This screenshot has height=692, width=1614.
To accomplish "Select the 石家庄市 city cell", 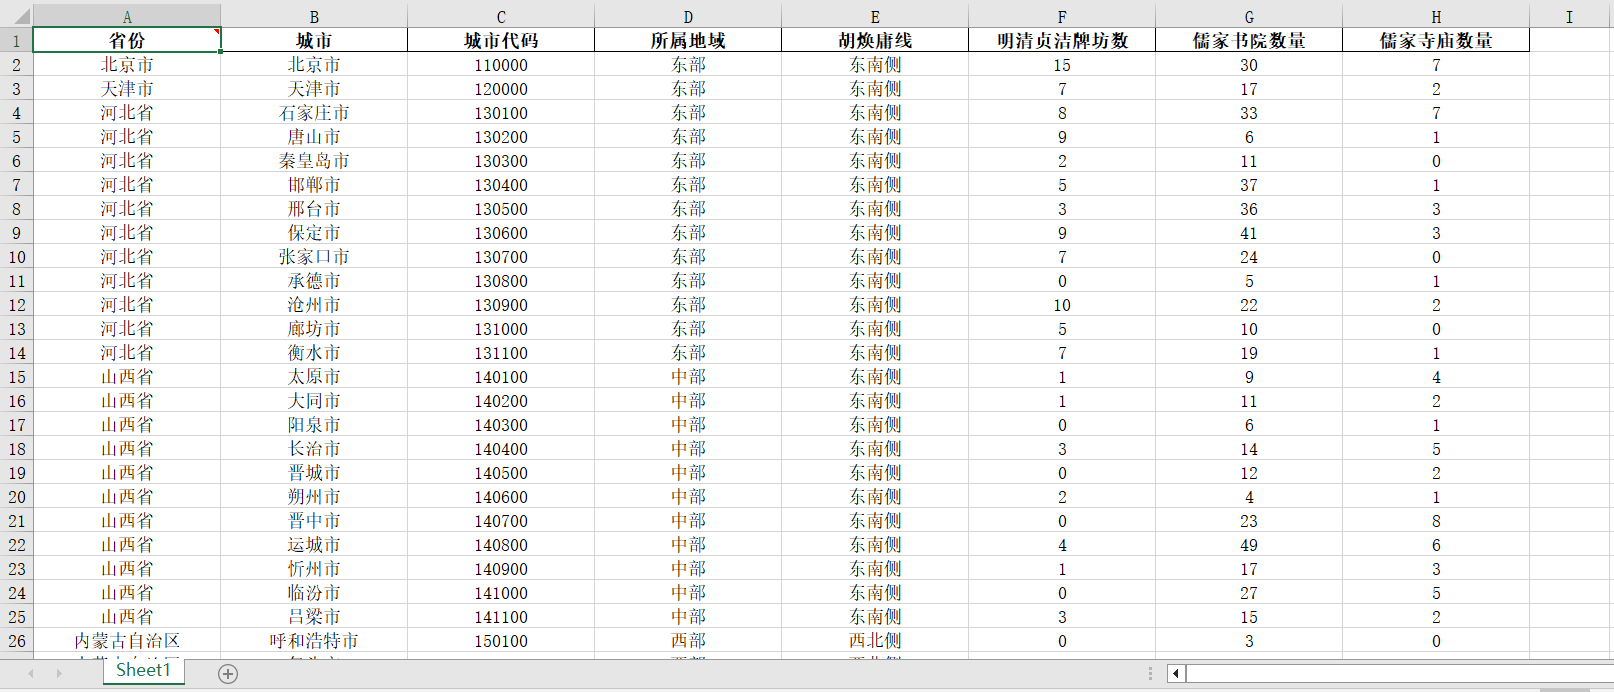I will [x=314, y=113].
